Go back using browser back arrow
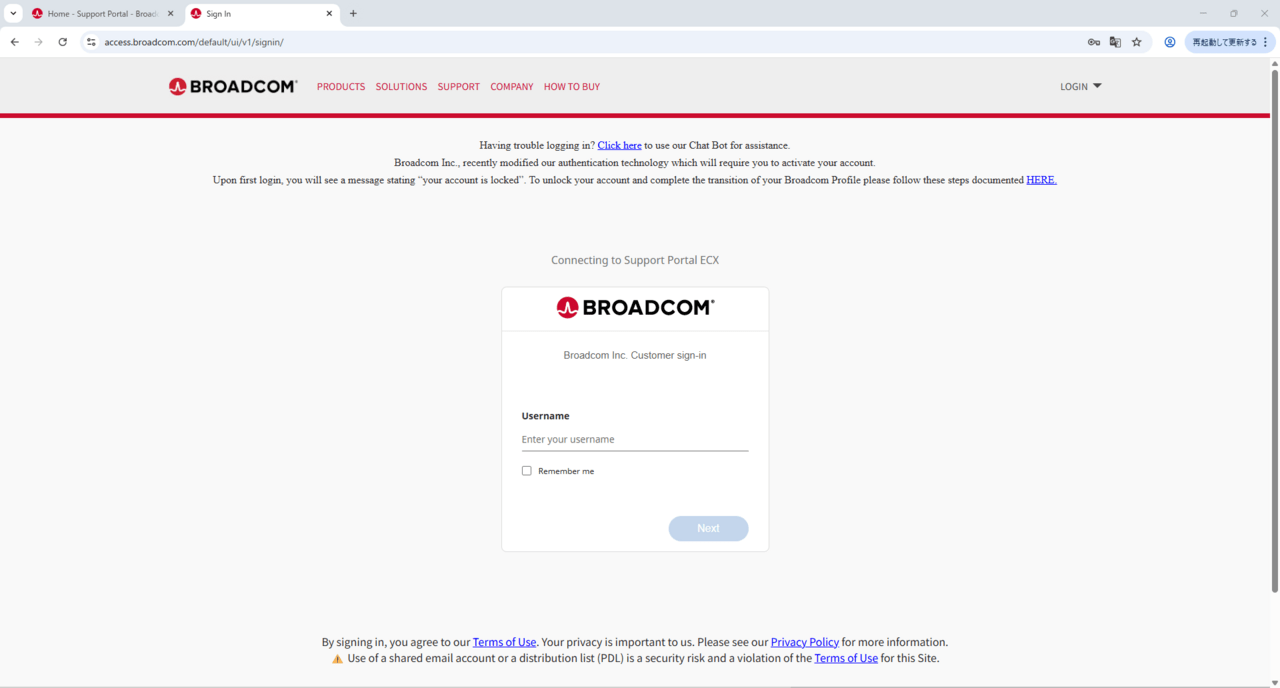1280x688 pixels. [x=15, y=42]
